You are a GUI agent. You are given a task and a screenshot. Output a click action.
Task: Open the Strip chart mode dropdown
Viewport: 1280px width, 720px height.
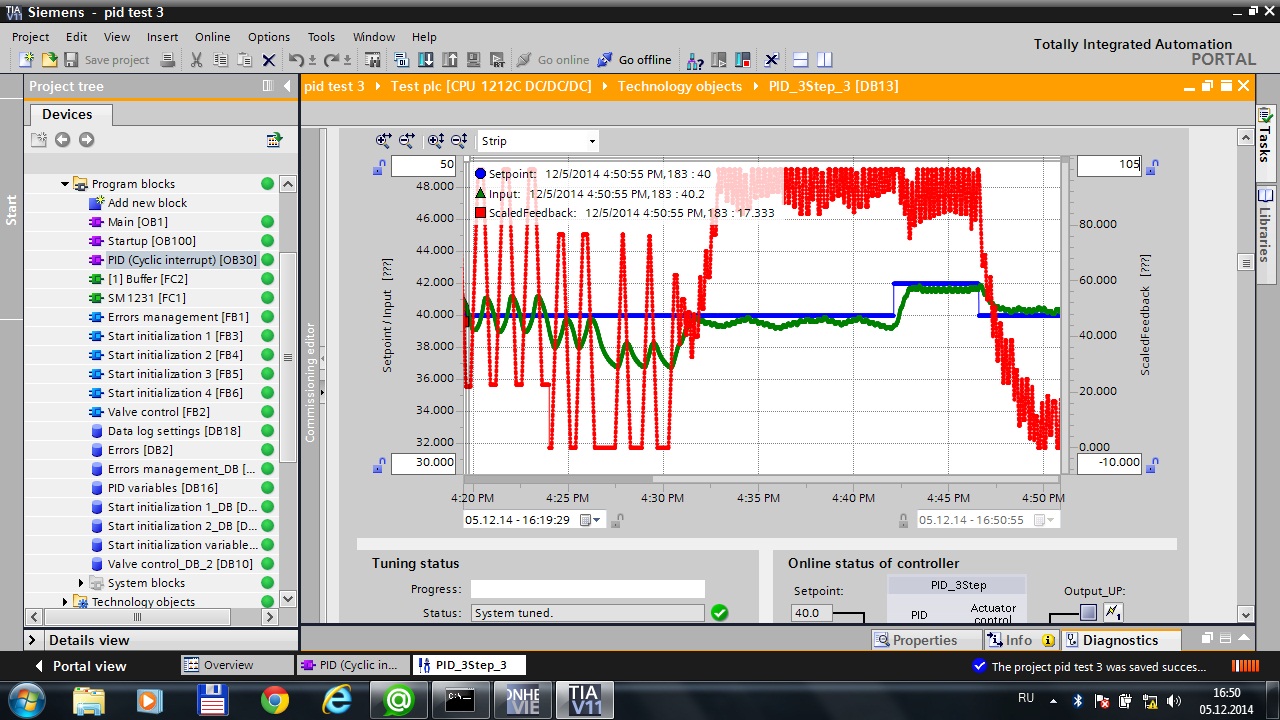pyautogui.click(x=592, y=142)
